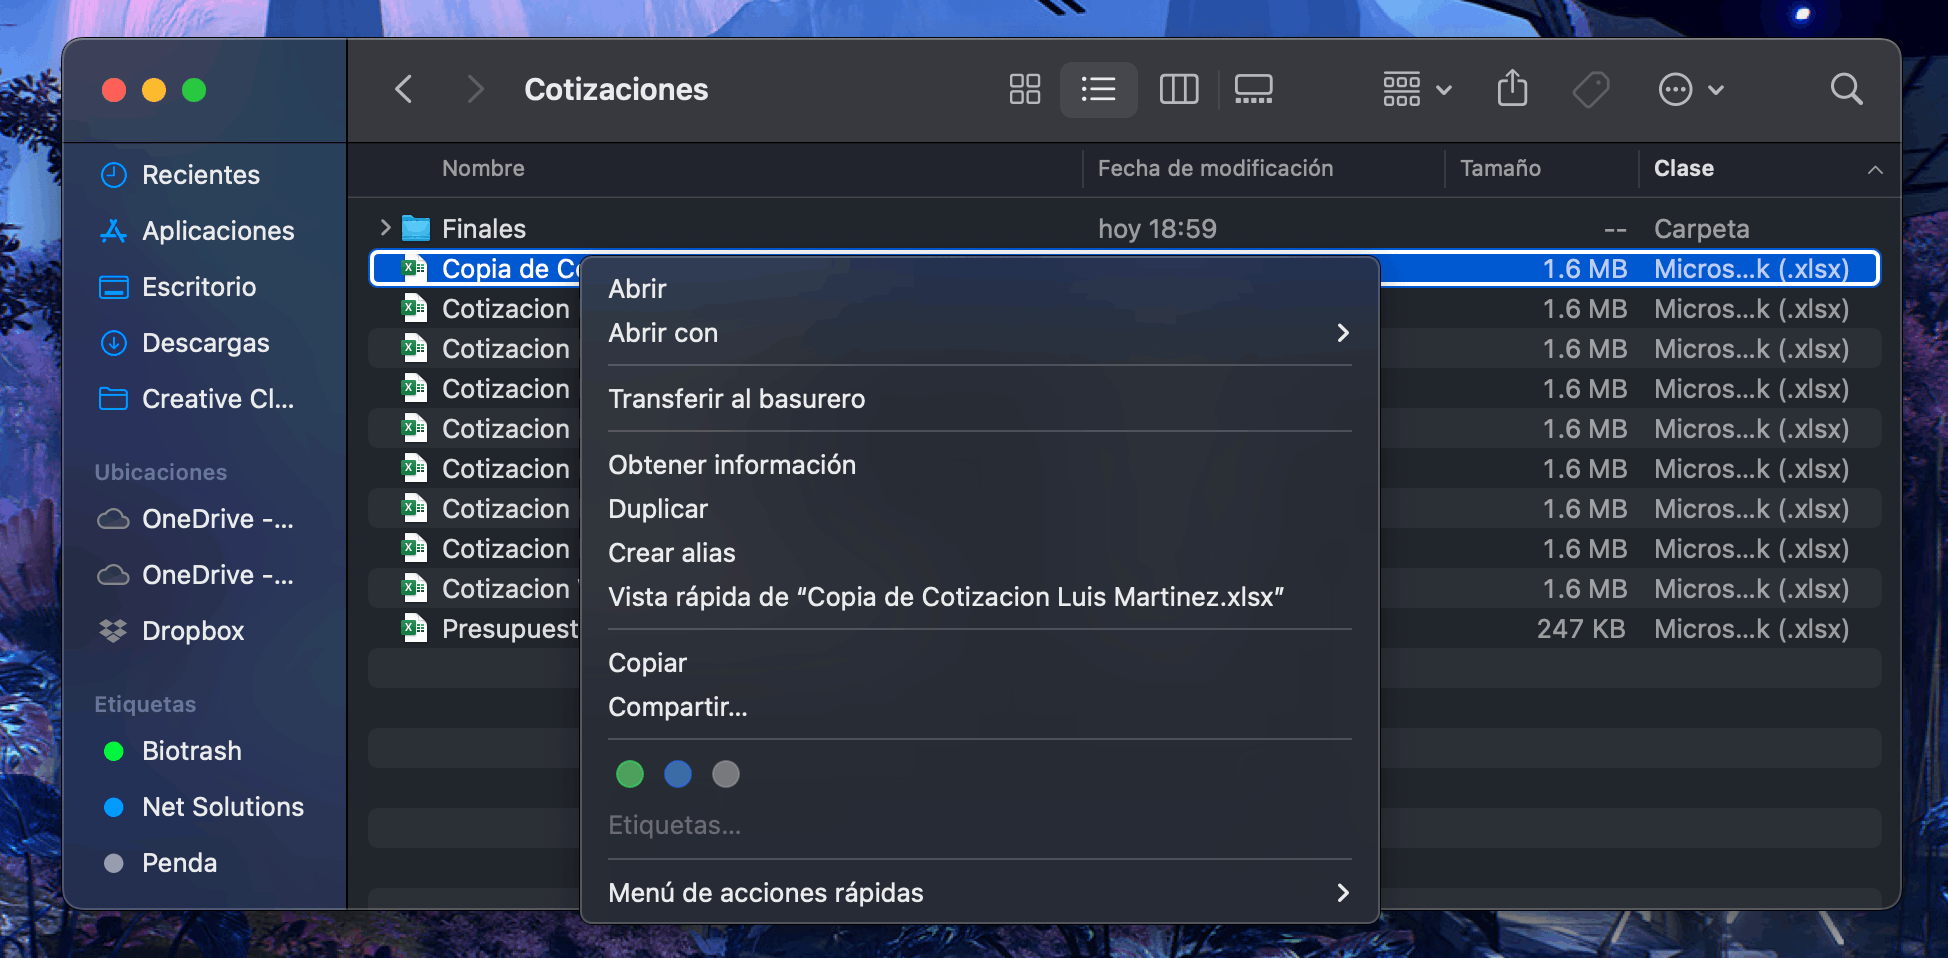Open Escritorio in the sidebar

179,287
